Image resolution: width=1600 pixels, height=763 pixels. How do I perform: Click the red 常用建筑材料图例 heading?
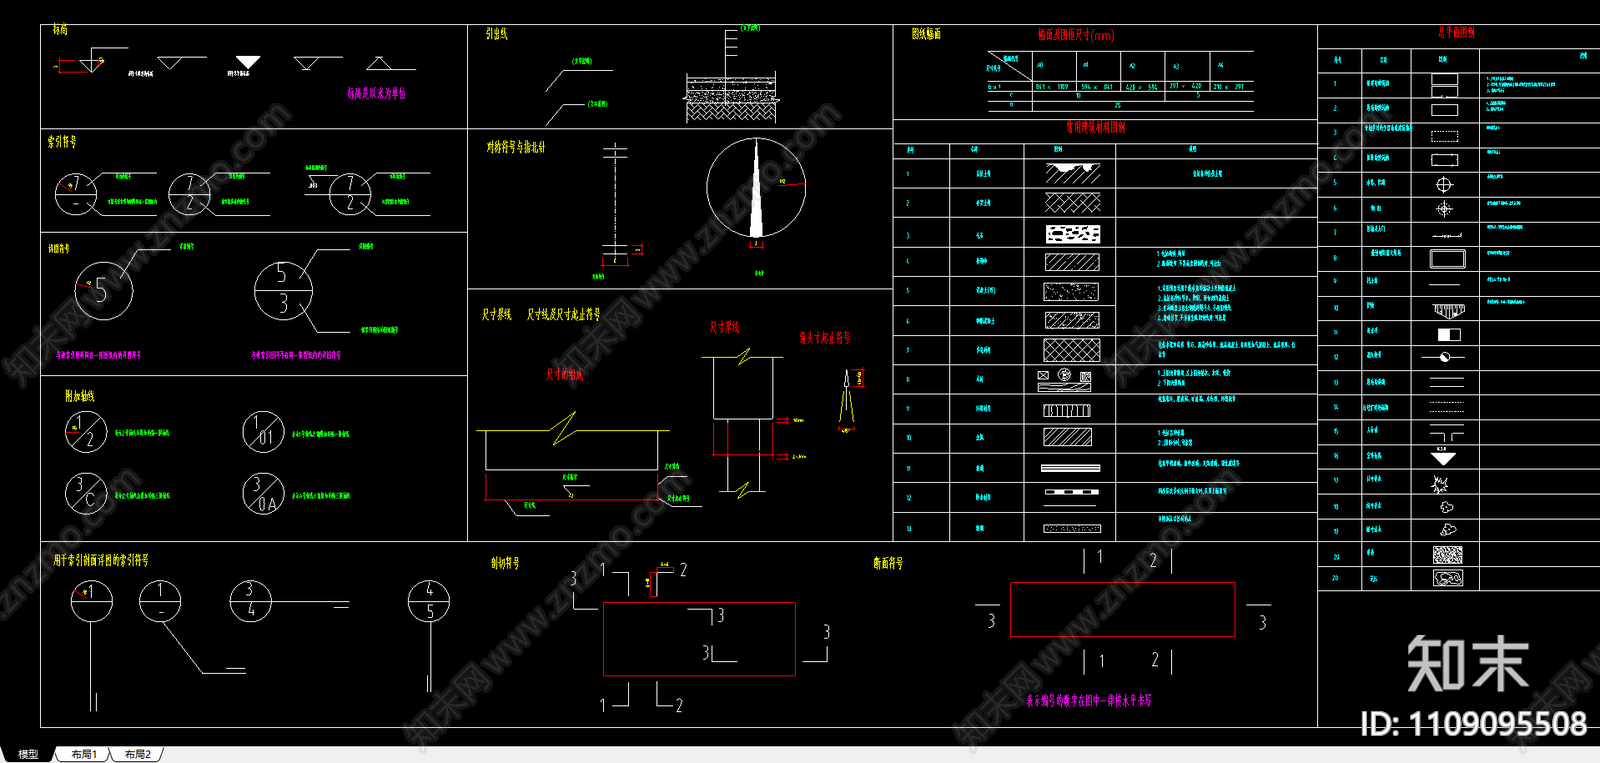(x=1096, y=127)
